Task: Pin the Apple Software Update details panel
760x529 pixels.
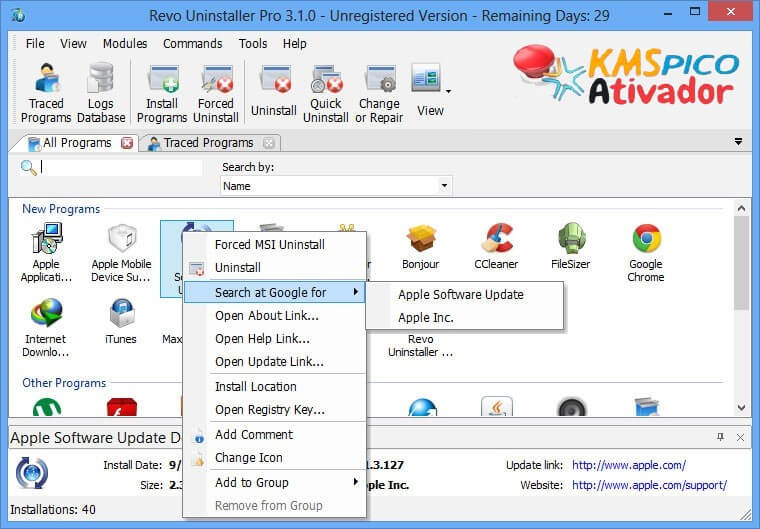Action: tap(721, 437)
